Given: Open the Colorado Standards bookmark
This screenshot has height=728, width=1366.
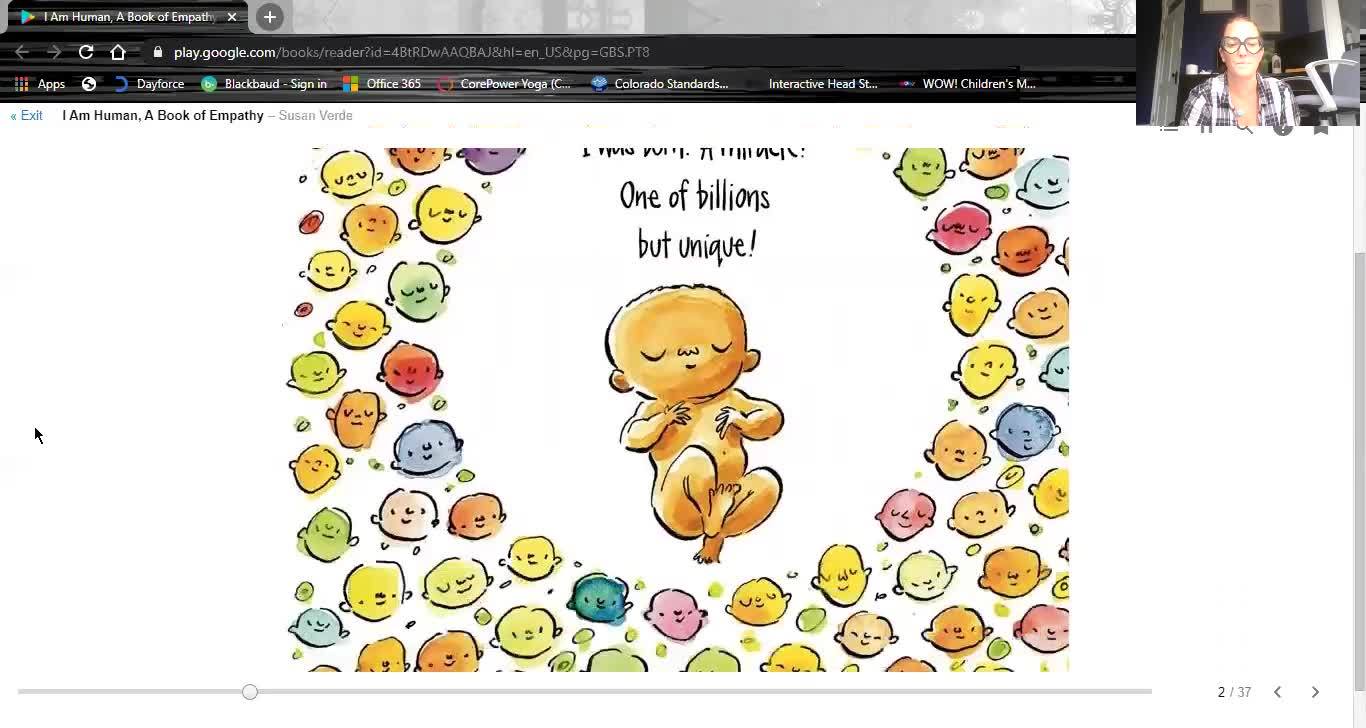Looking at the screenshot, I should [x=660, y=84].
